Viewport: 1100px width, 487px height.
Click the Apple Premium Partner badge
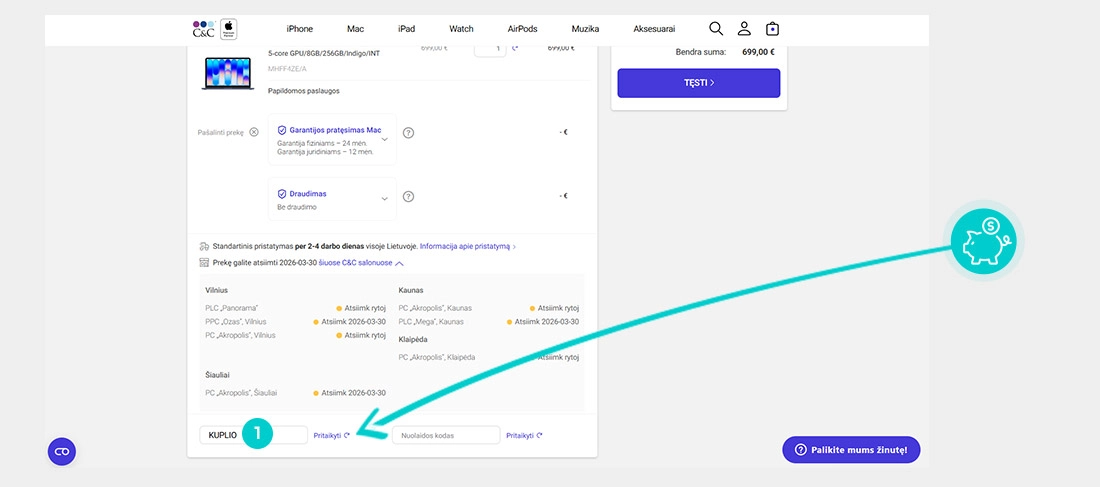click(x=229, y=29)
